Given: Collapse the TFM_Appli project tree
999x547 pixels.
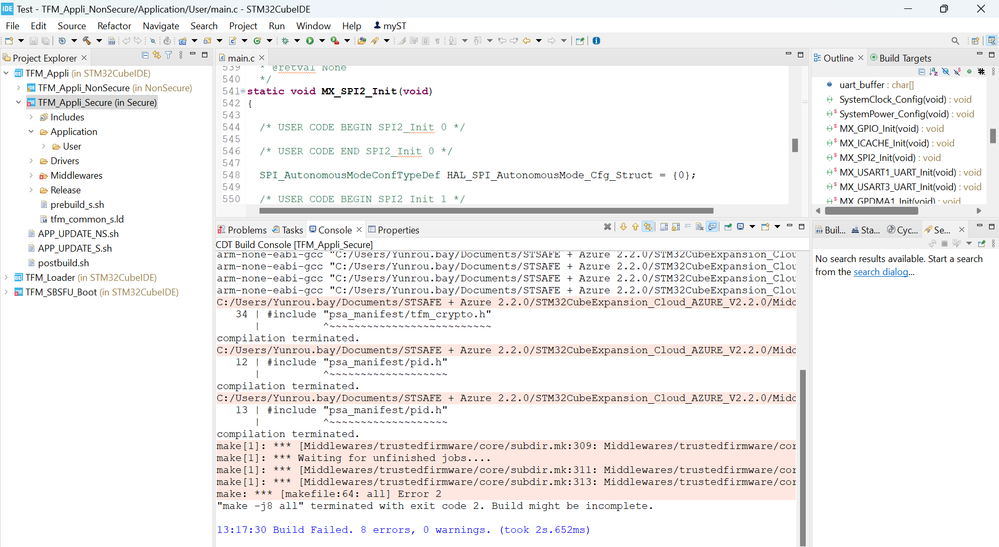Looking at the screenshot, I should click(x=6, y=73).
